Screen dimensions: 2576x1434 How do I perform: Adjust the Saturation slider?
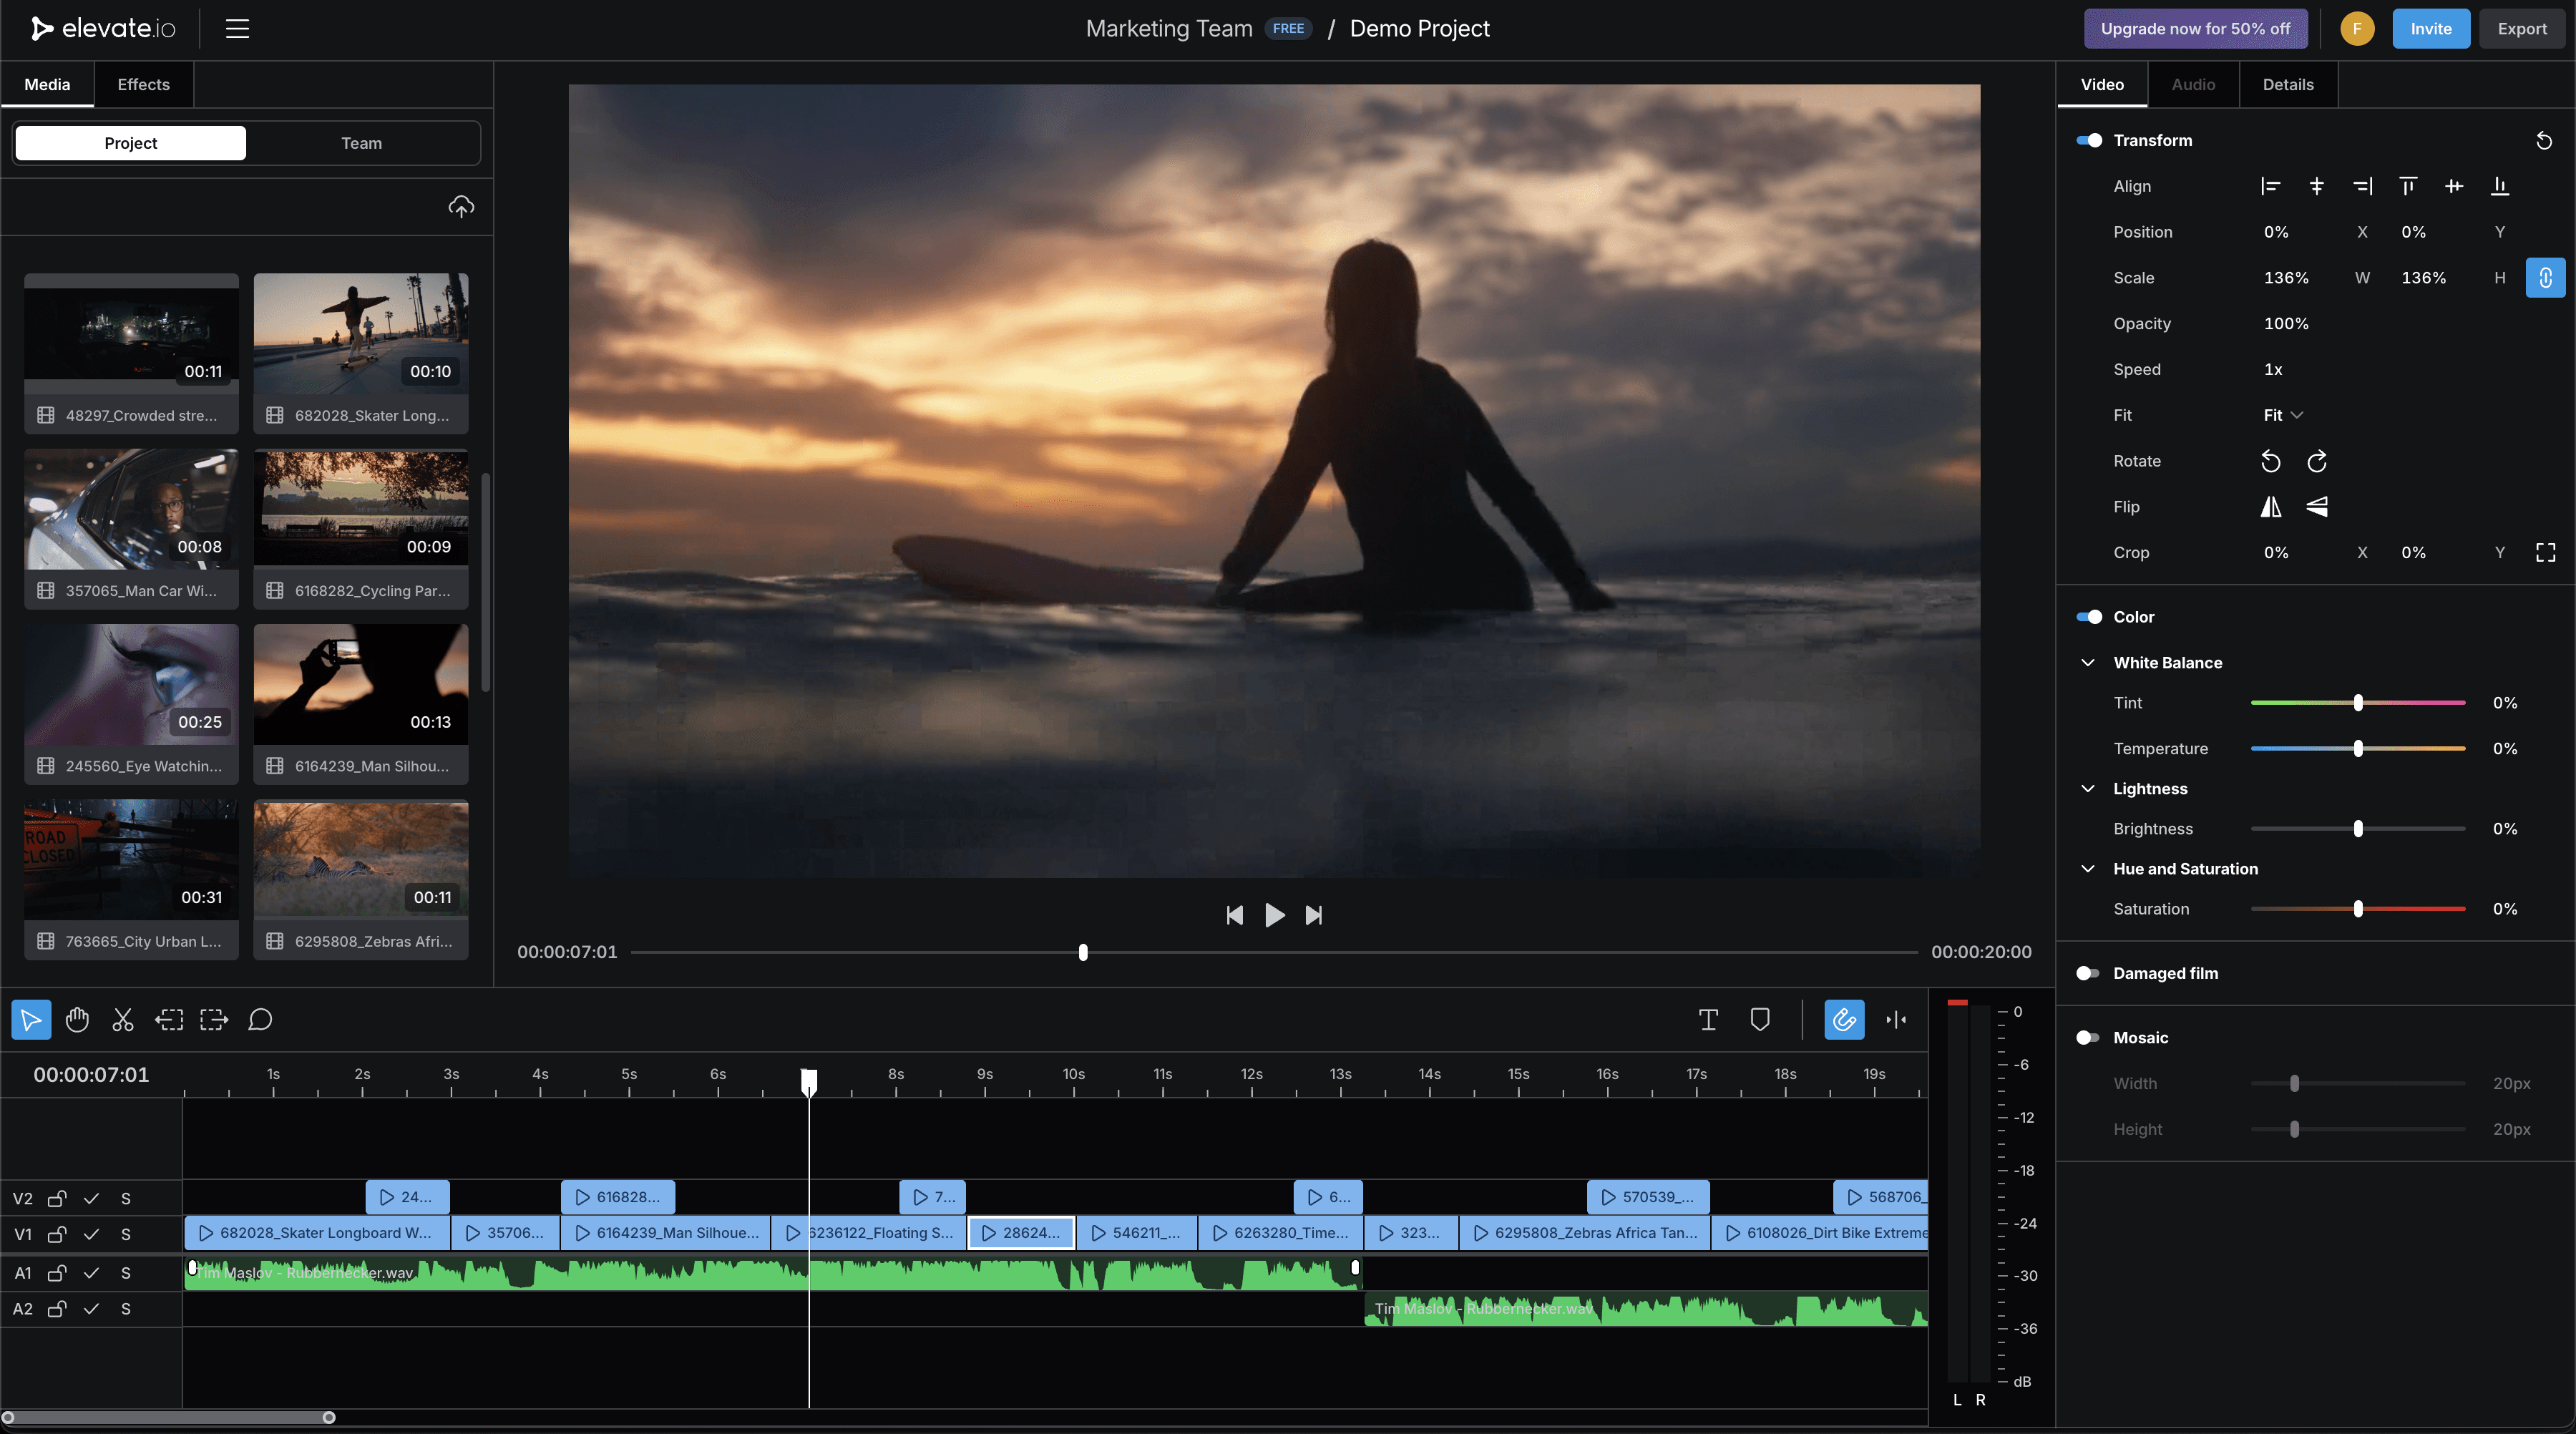2358,909
